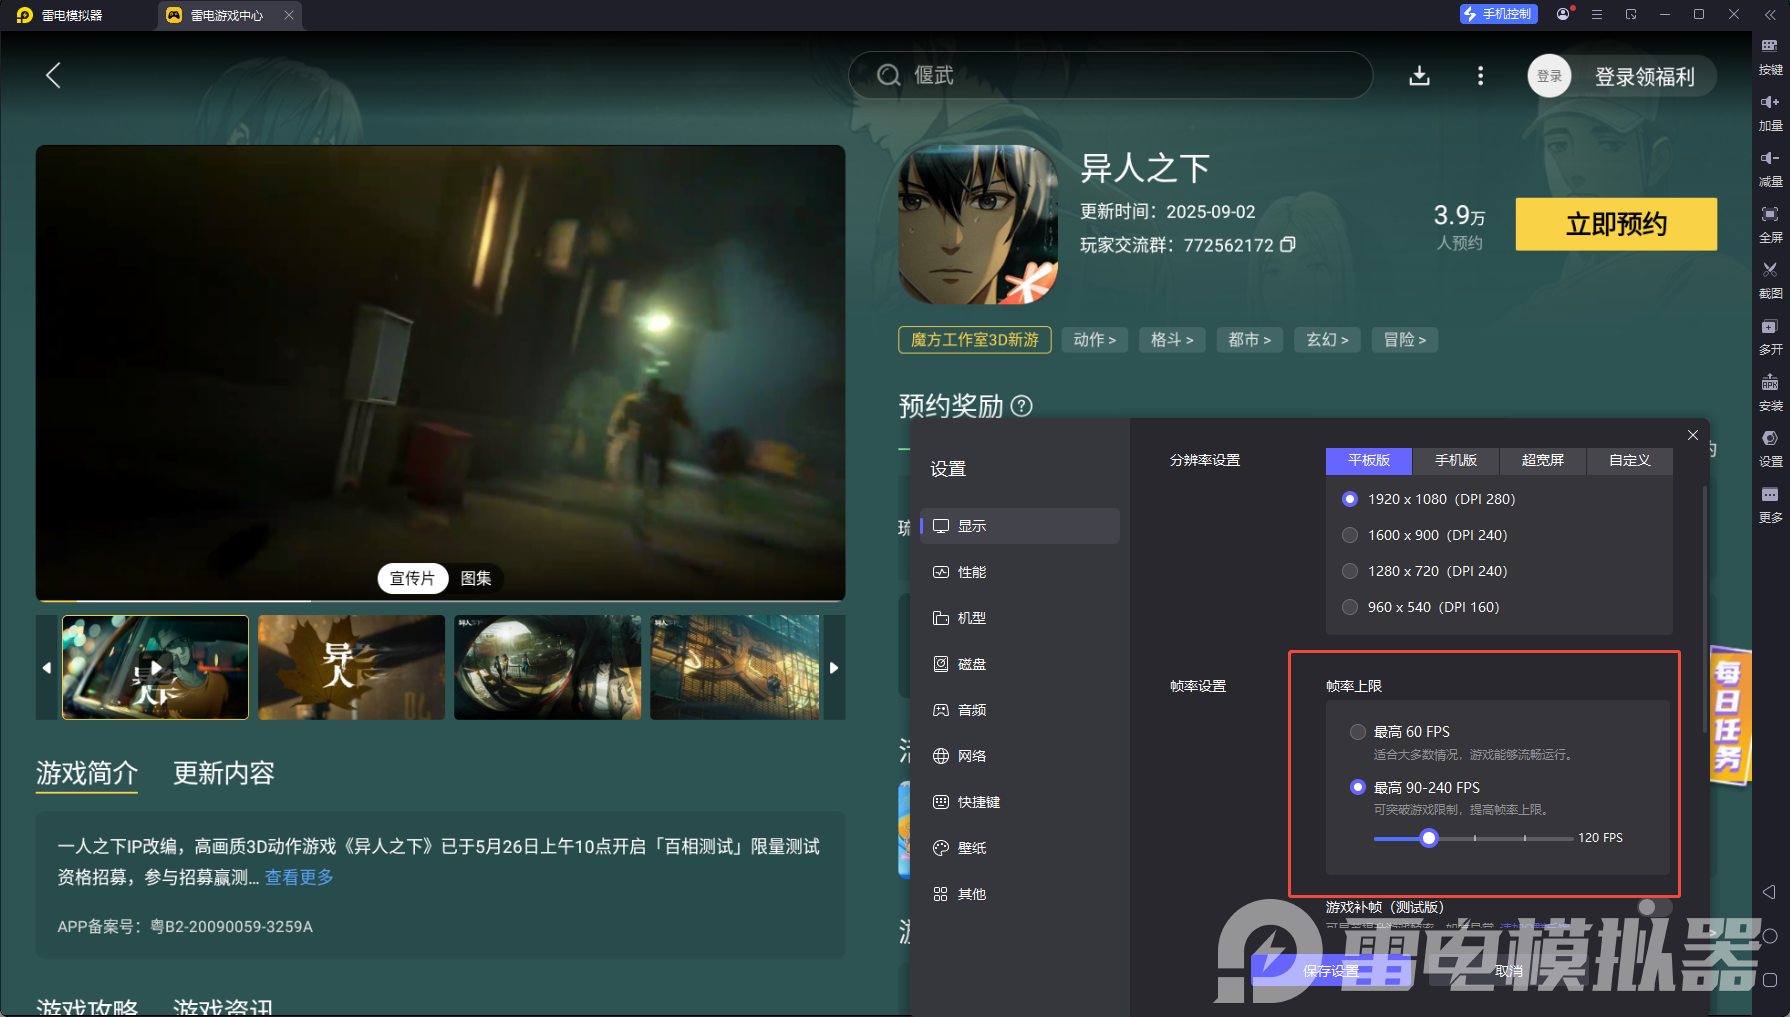Show previous thumbnails with left arrow
The width and height of the screenshot is (1790, 1017).
point(47,667)
